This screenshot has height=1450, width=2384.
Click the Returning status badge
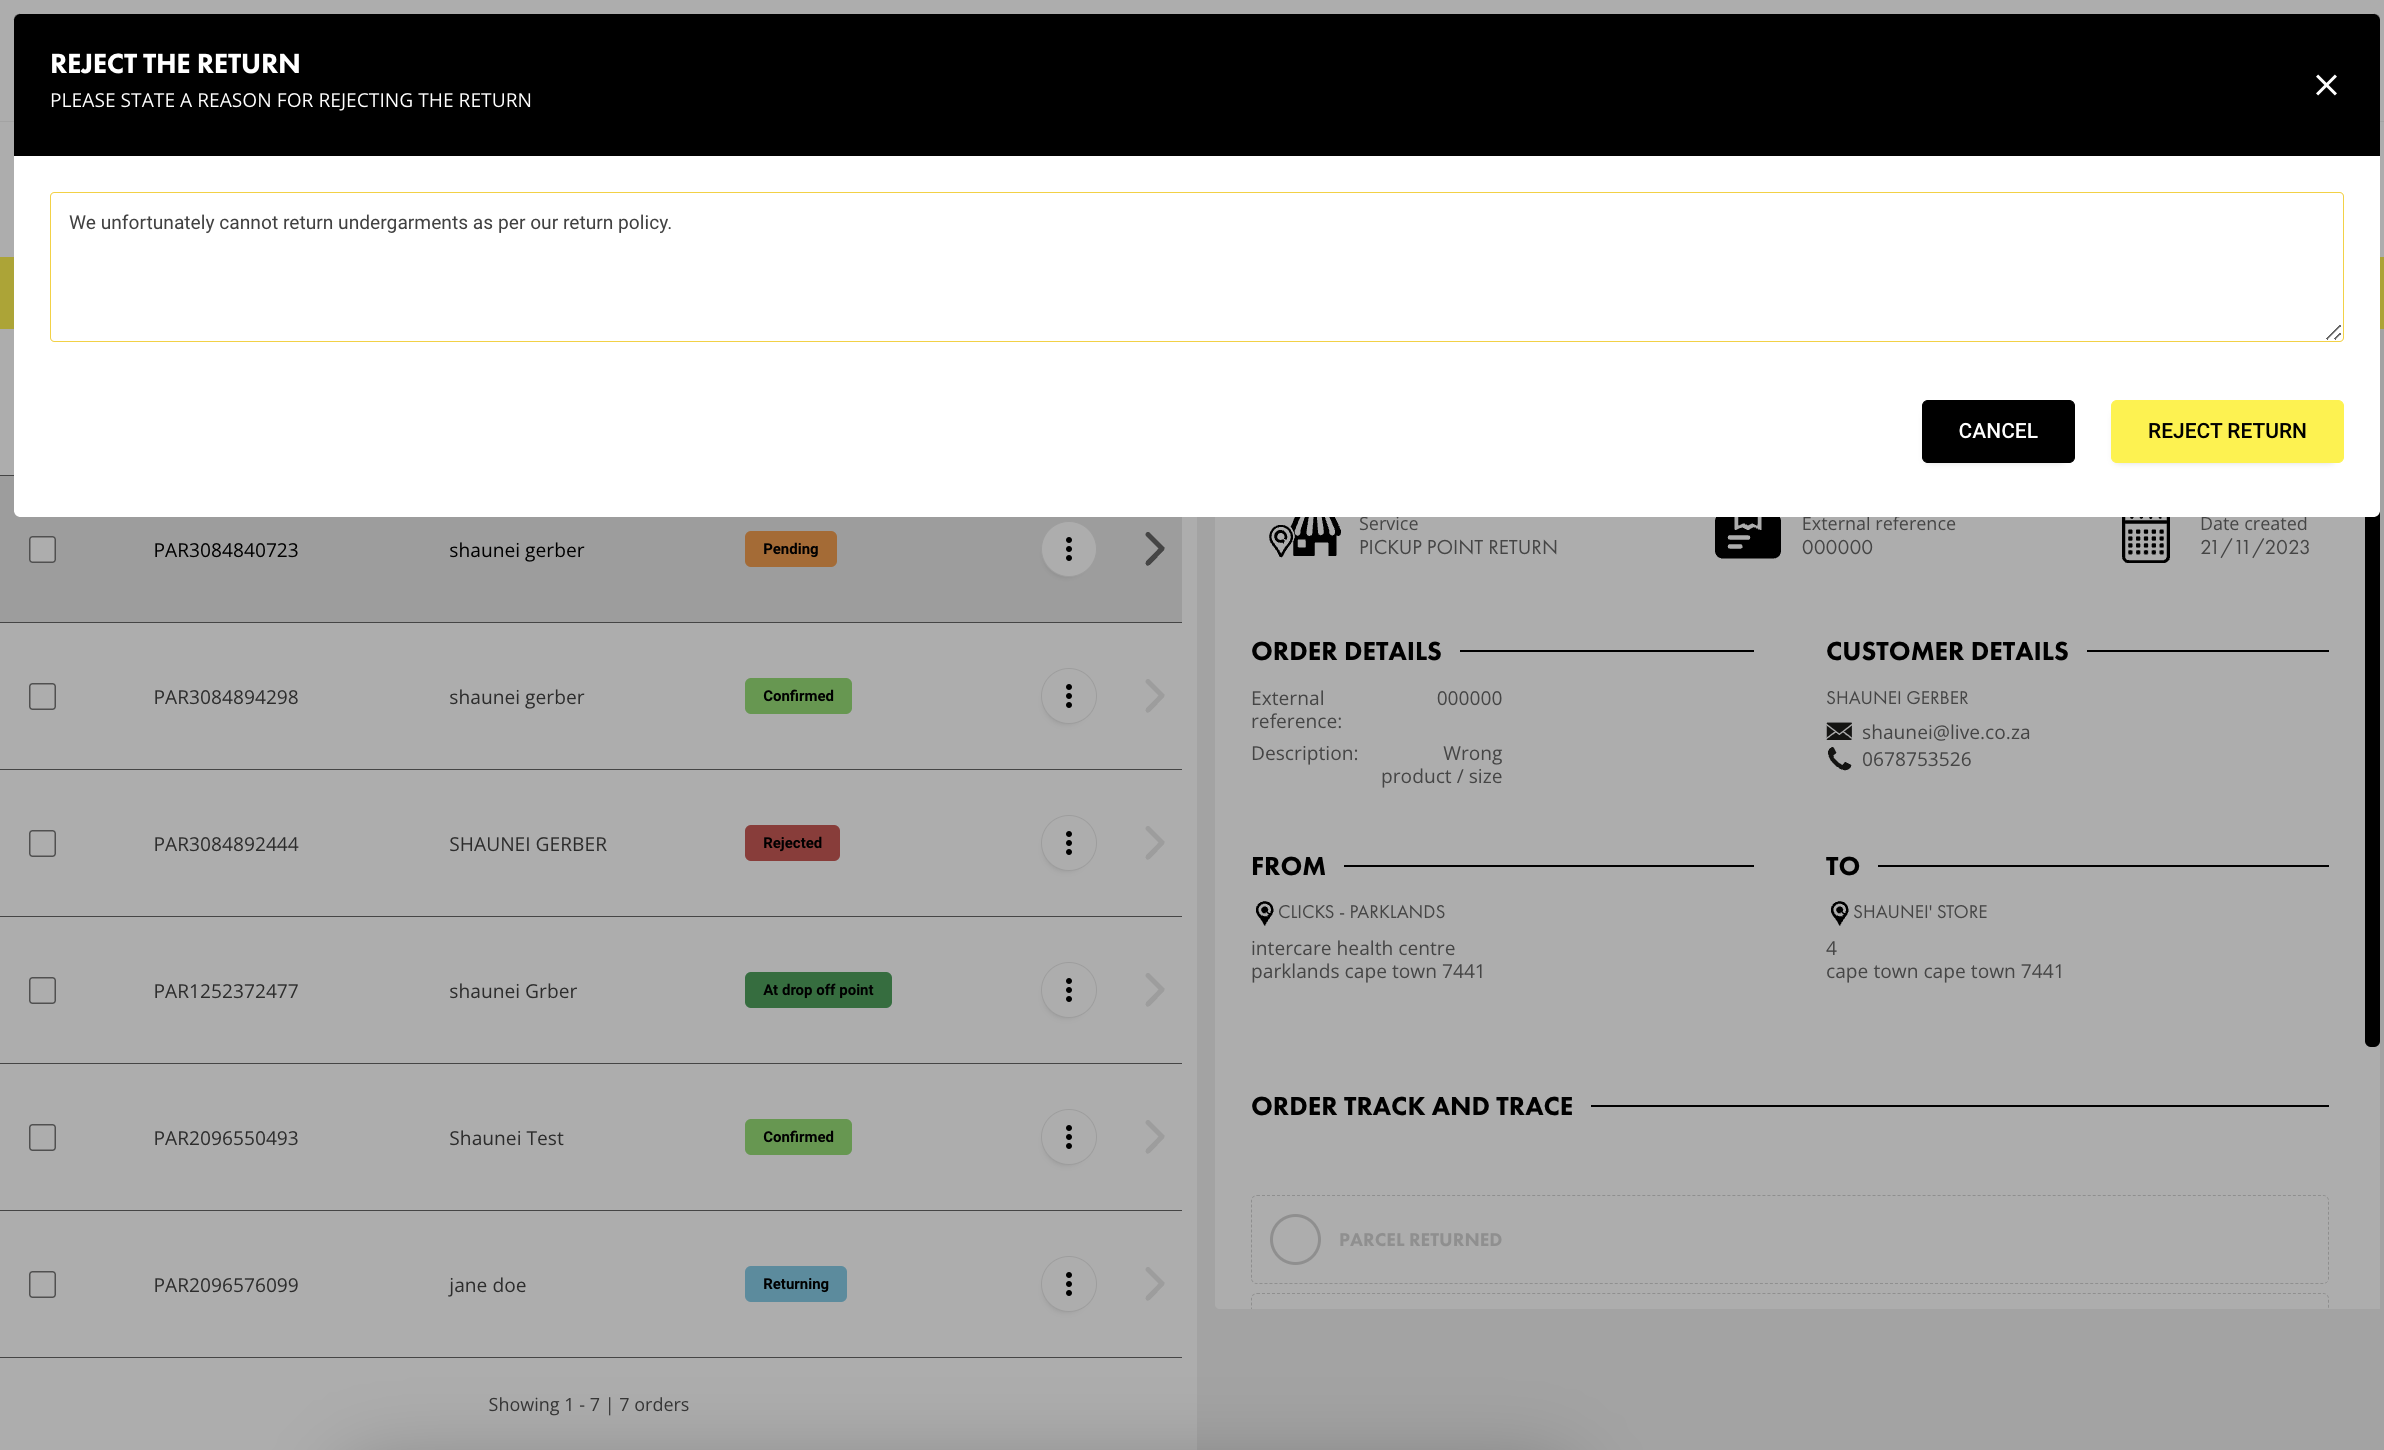click(x=796, y=1284)
